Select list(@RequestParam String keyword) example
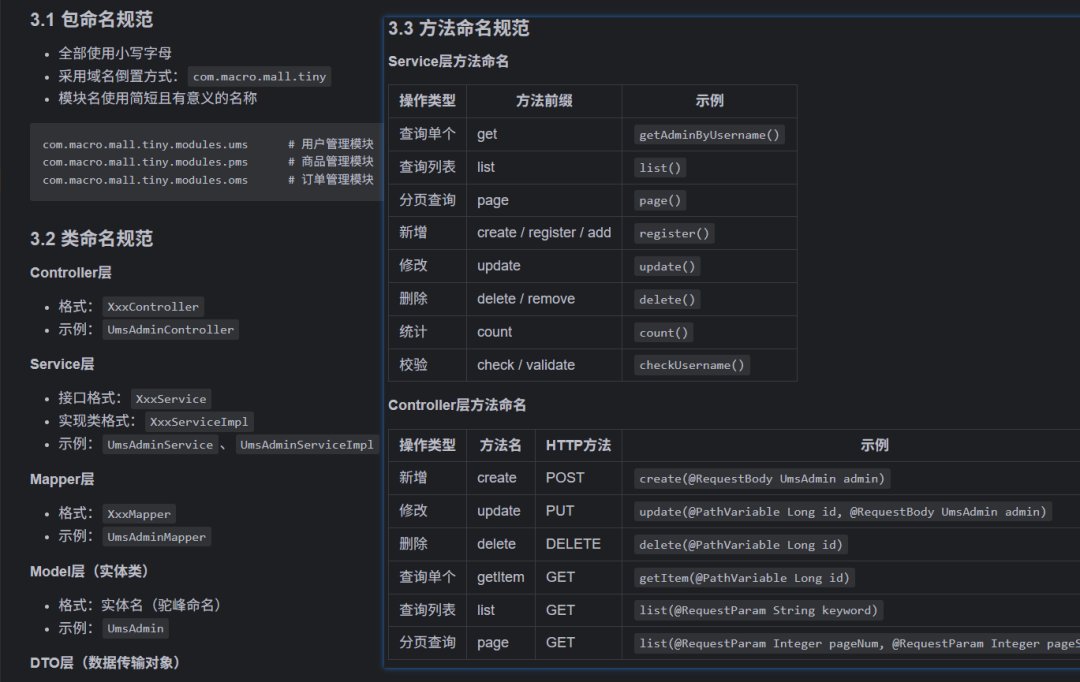The height and width of the screenshot is (682, 1080). coord(758,610)
